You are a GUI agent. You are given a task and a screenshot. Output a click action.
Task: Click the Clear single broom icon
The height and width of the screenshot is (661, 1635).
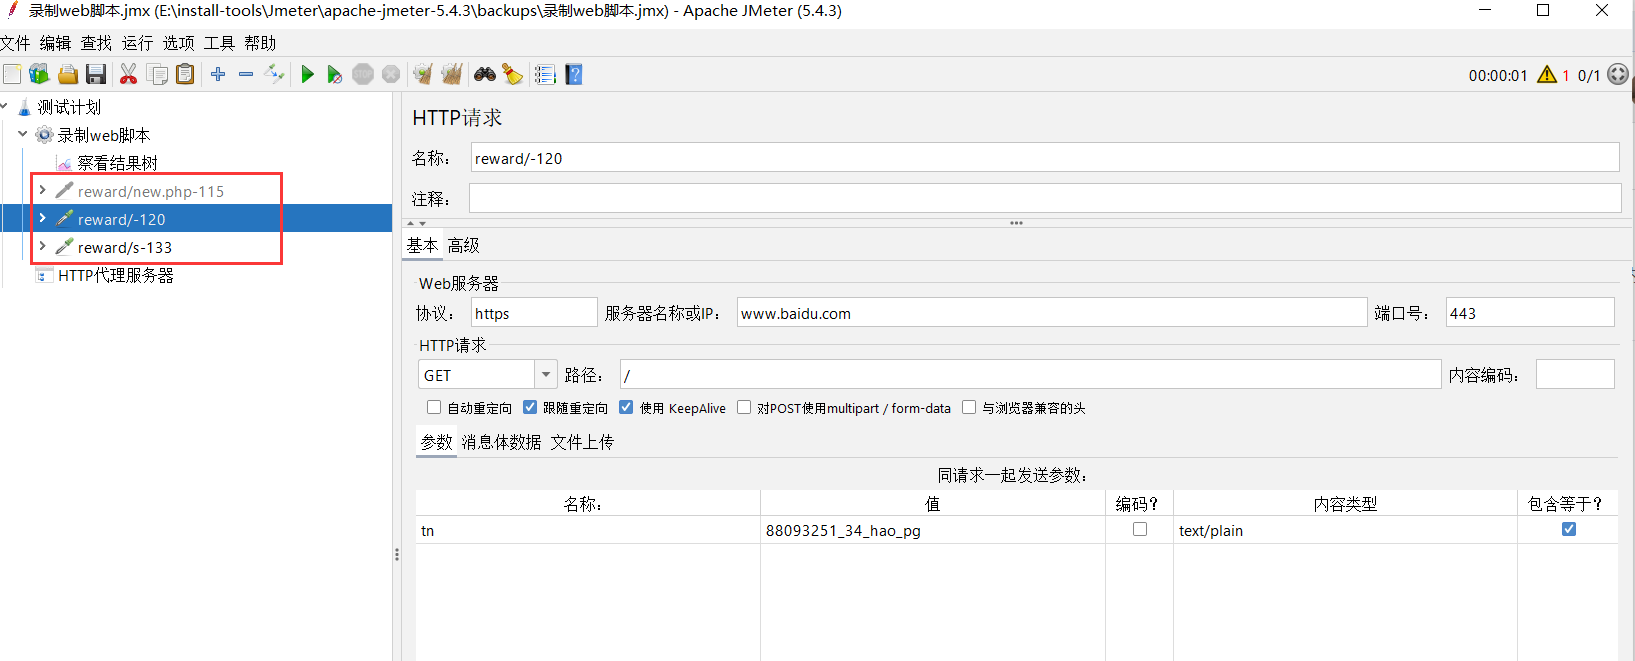click(x=423, y=74)
